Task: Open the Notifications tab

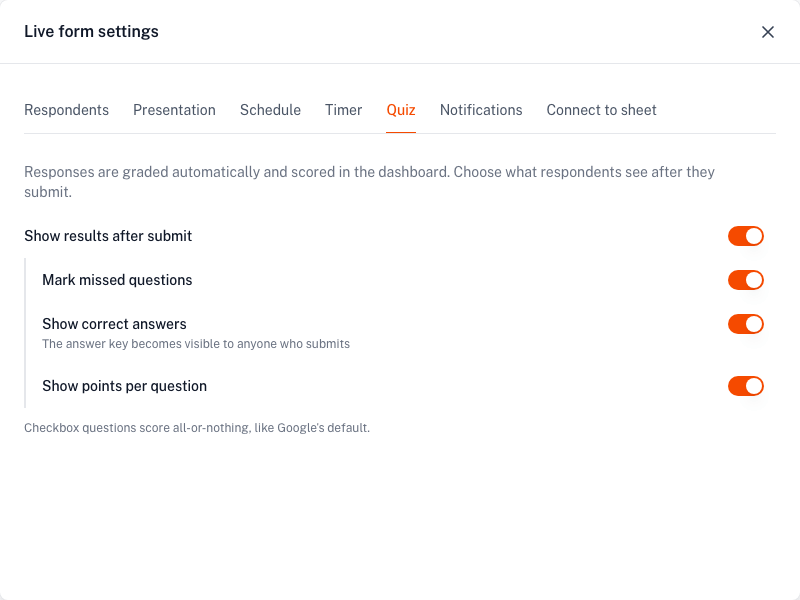Action: click(x=481, y=110)
